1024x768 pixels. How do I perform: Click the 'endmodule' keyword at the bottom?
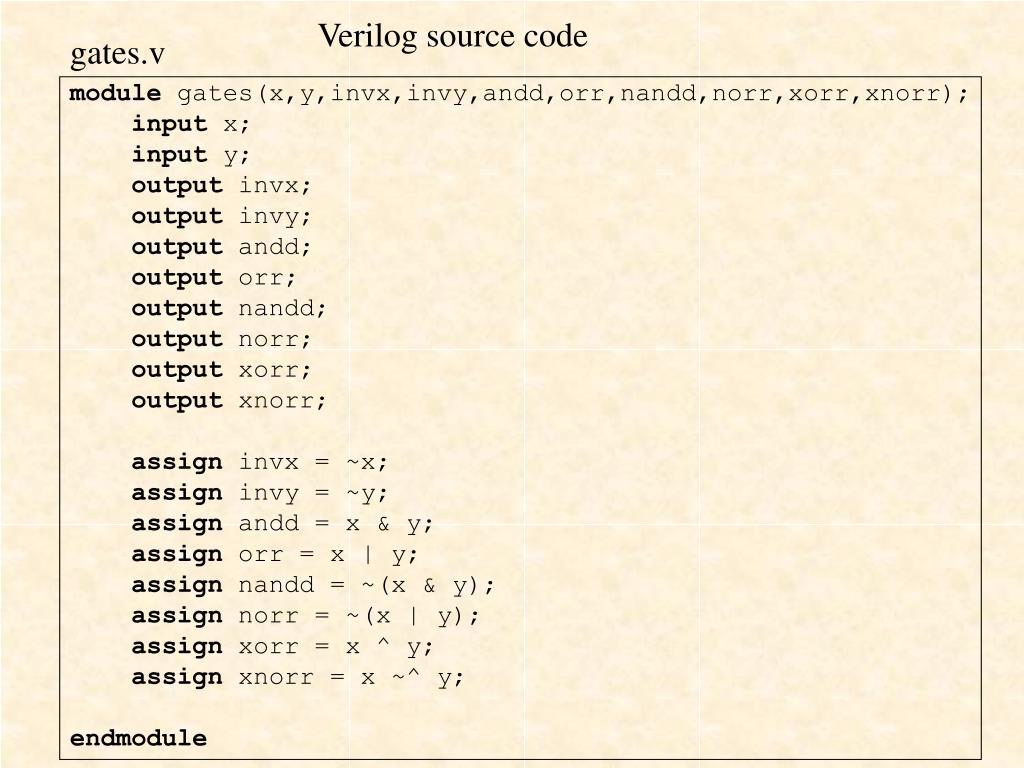[138, 739]
